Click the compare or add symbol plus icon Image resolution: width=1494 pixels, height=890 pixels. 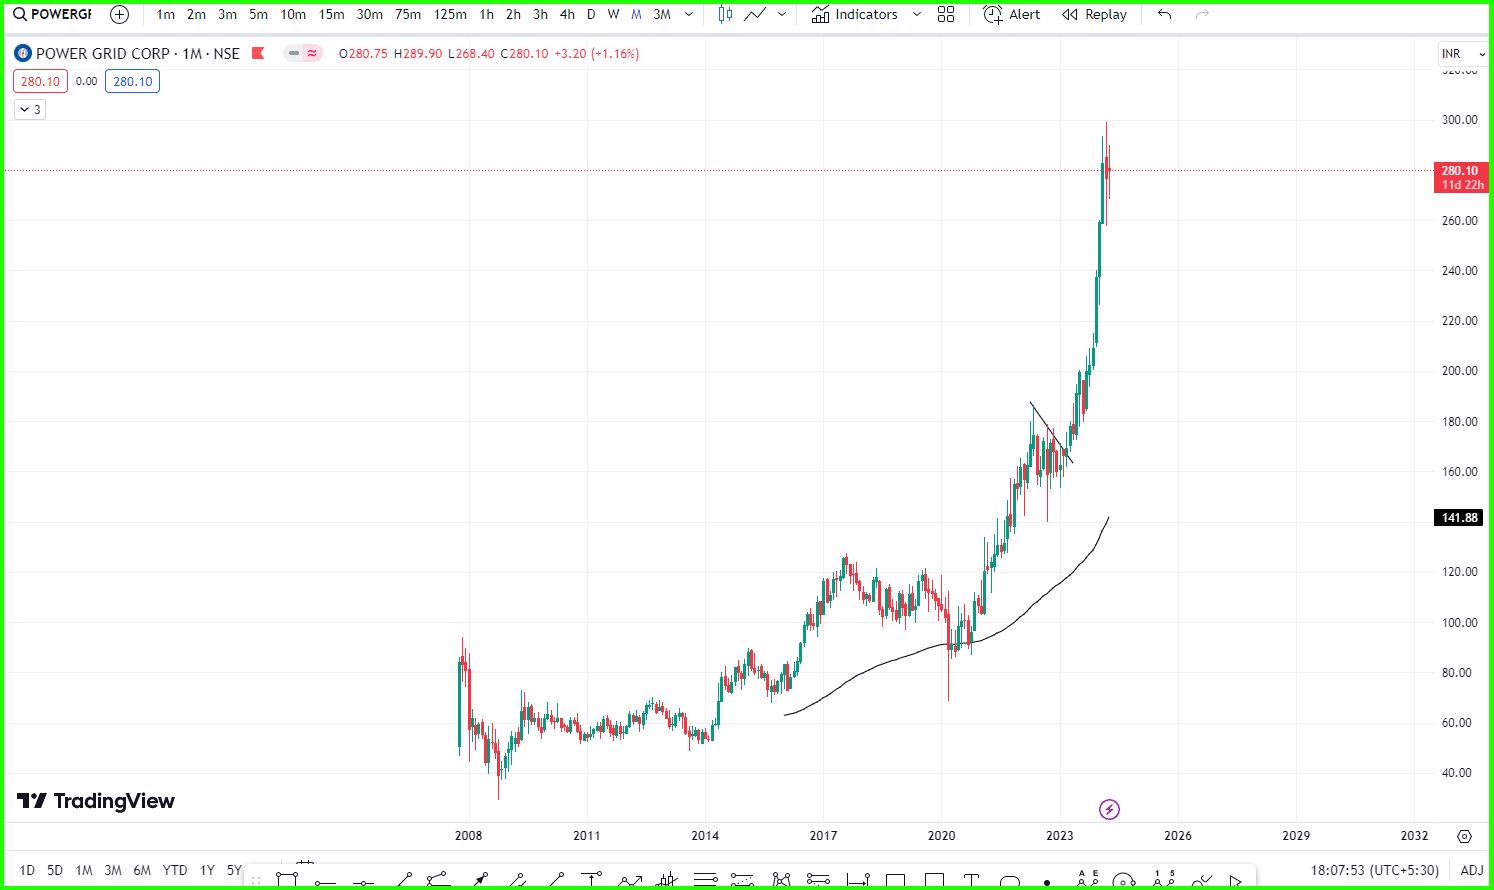tap(119, 14)
